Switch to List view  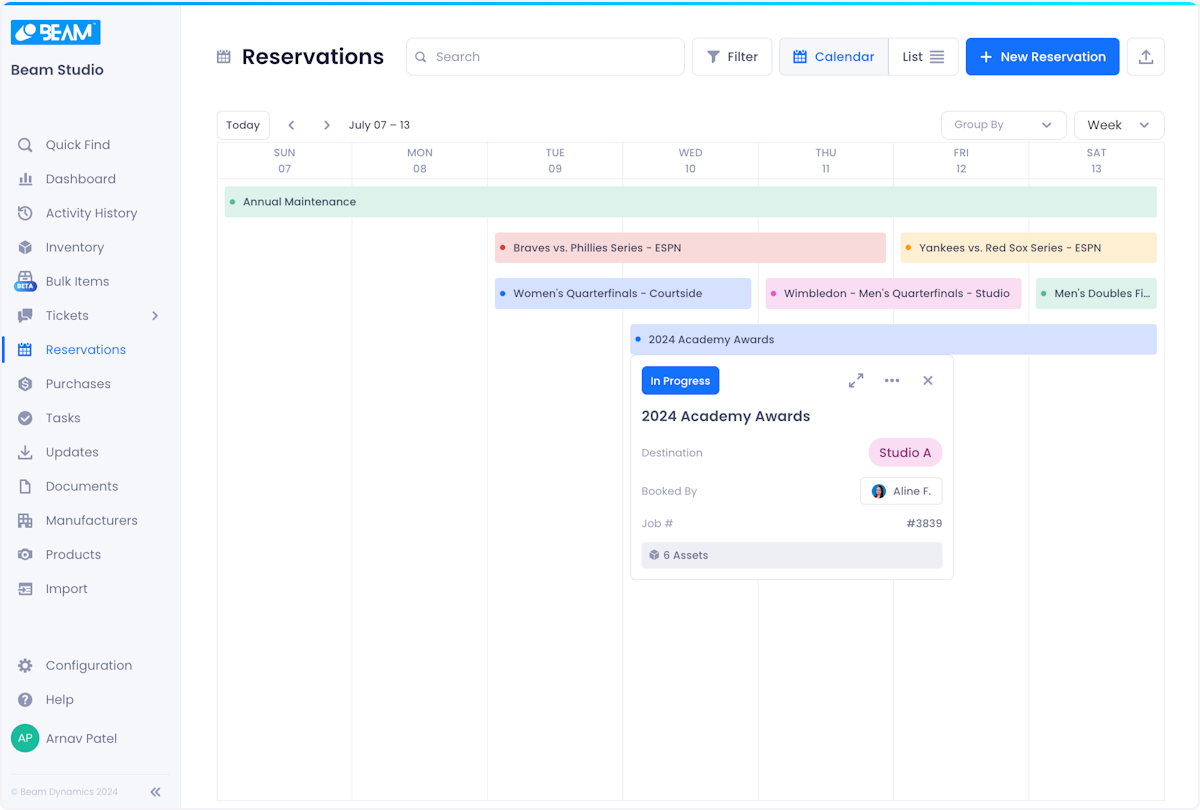pyautogui.click(x=923, y=57)
